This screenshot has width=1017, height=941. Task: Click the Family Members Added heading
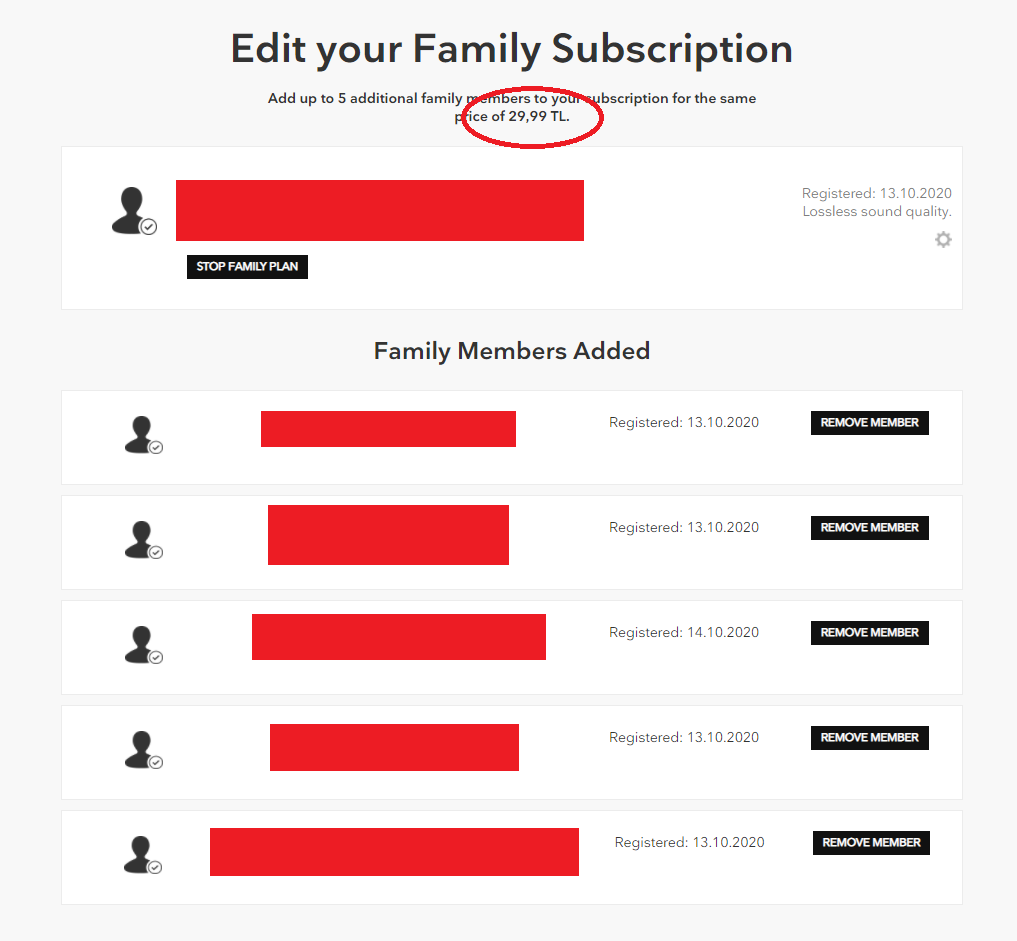click(512, 351)
